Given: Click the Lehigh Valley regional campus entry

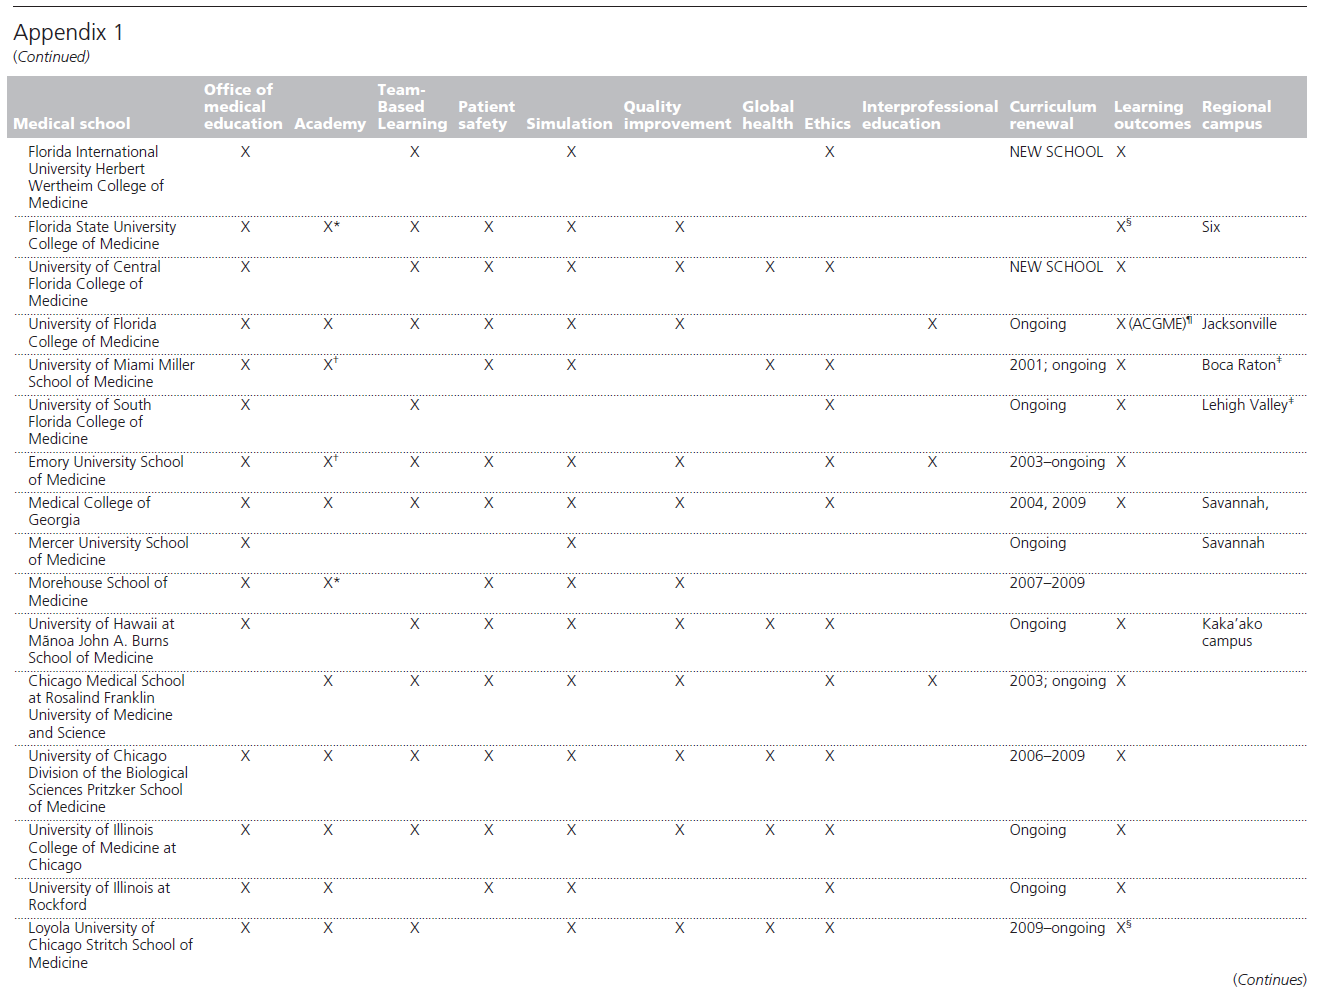Looking at the screenshot, I should click(x=1247, y=405).
